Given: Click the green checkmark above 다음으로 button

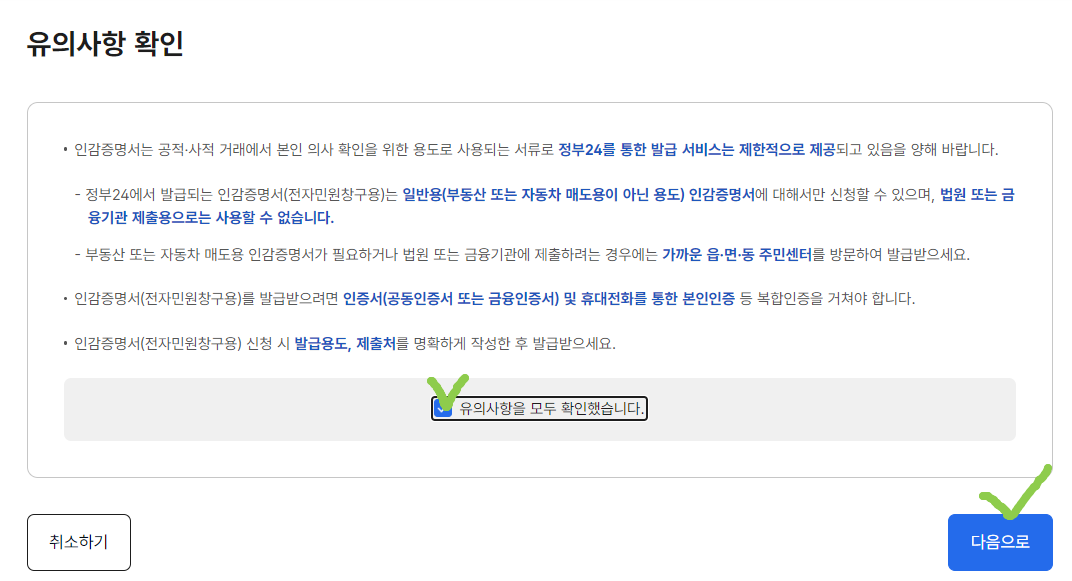Looking at the screenshot, I should pos(1016,492).
